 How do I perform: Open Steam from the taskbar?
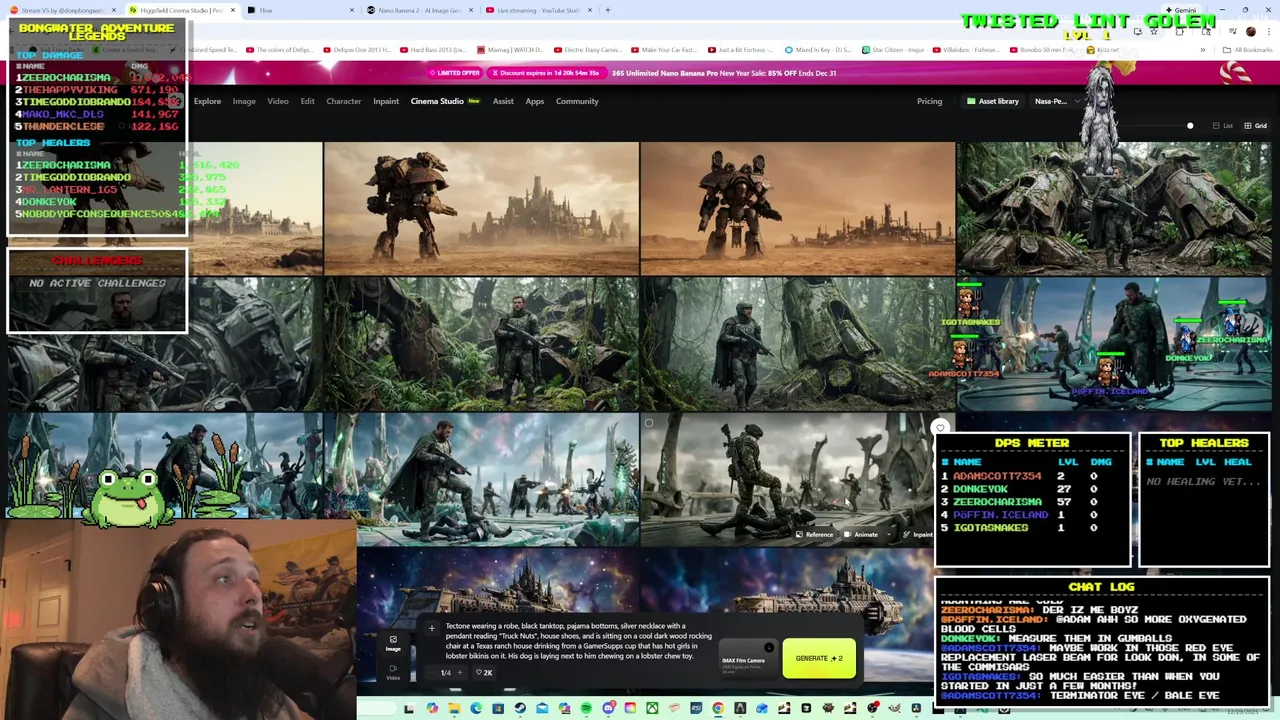coord(520,709)
